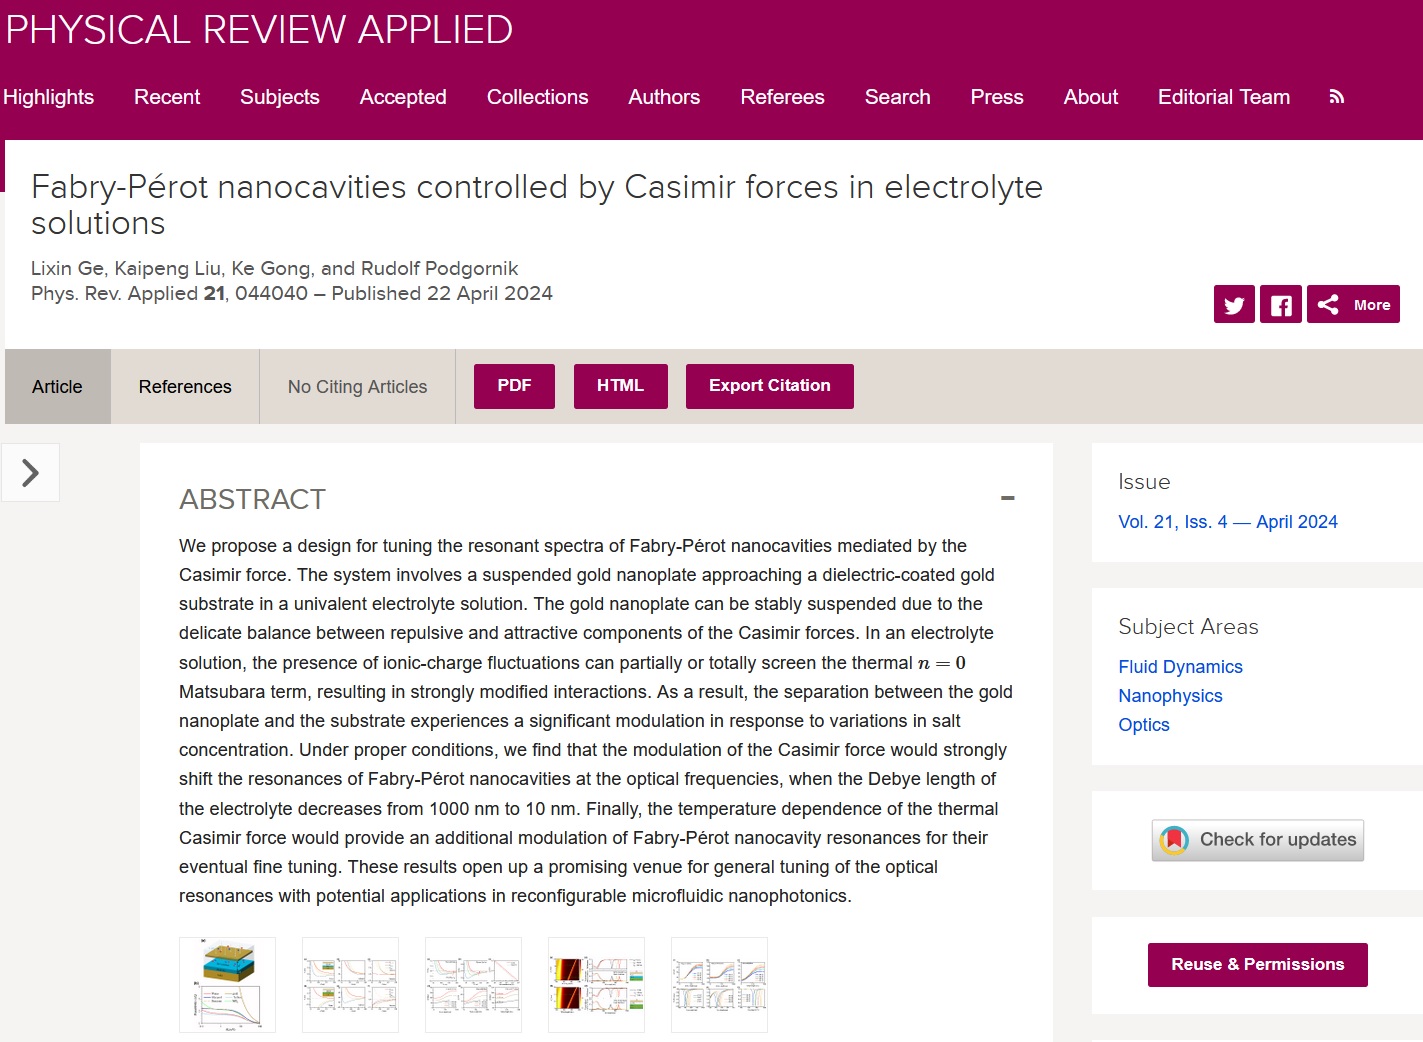
Task: Browse the Nanophysics subject area
Action: [1170, 696]
